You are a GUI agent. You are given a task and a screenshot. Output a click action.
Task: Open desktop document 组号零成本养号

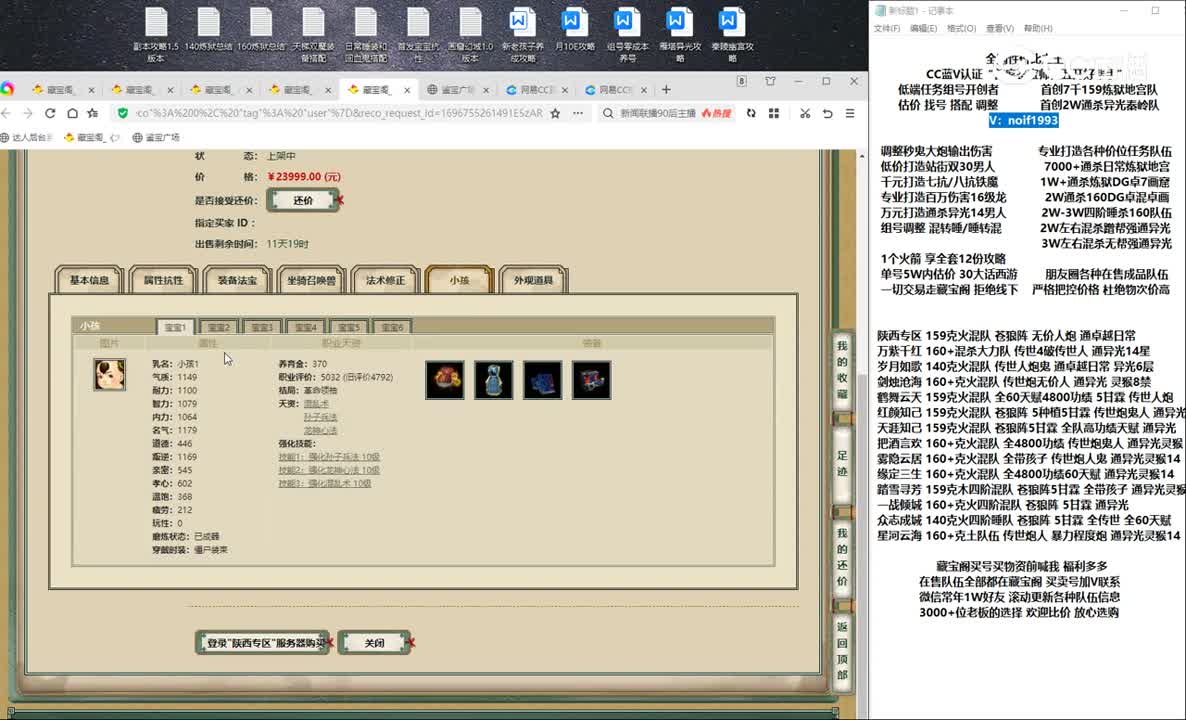(627, 35)
